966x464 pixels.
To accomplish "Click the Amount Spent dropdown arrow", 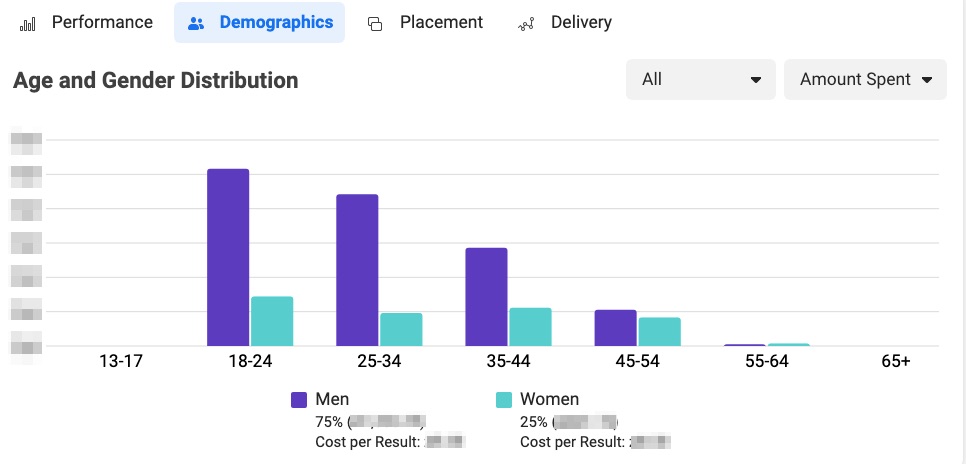I will pos(927,80).
